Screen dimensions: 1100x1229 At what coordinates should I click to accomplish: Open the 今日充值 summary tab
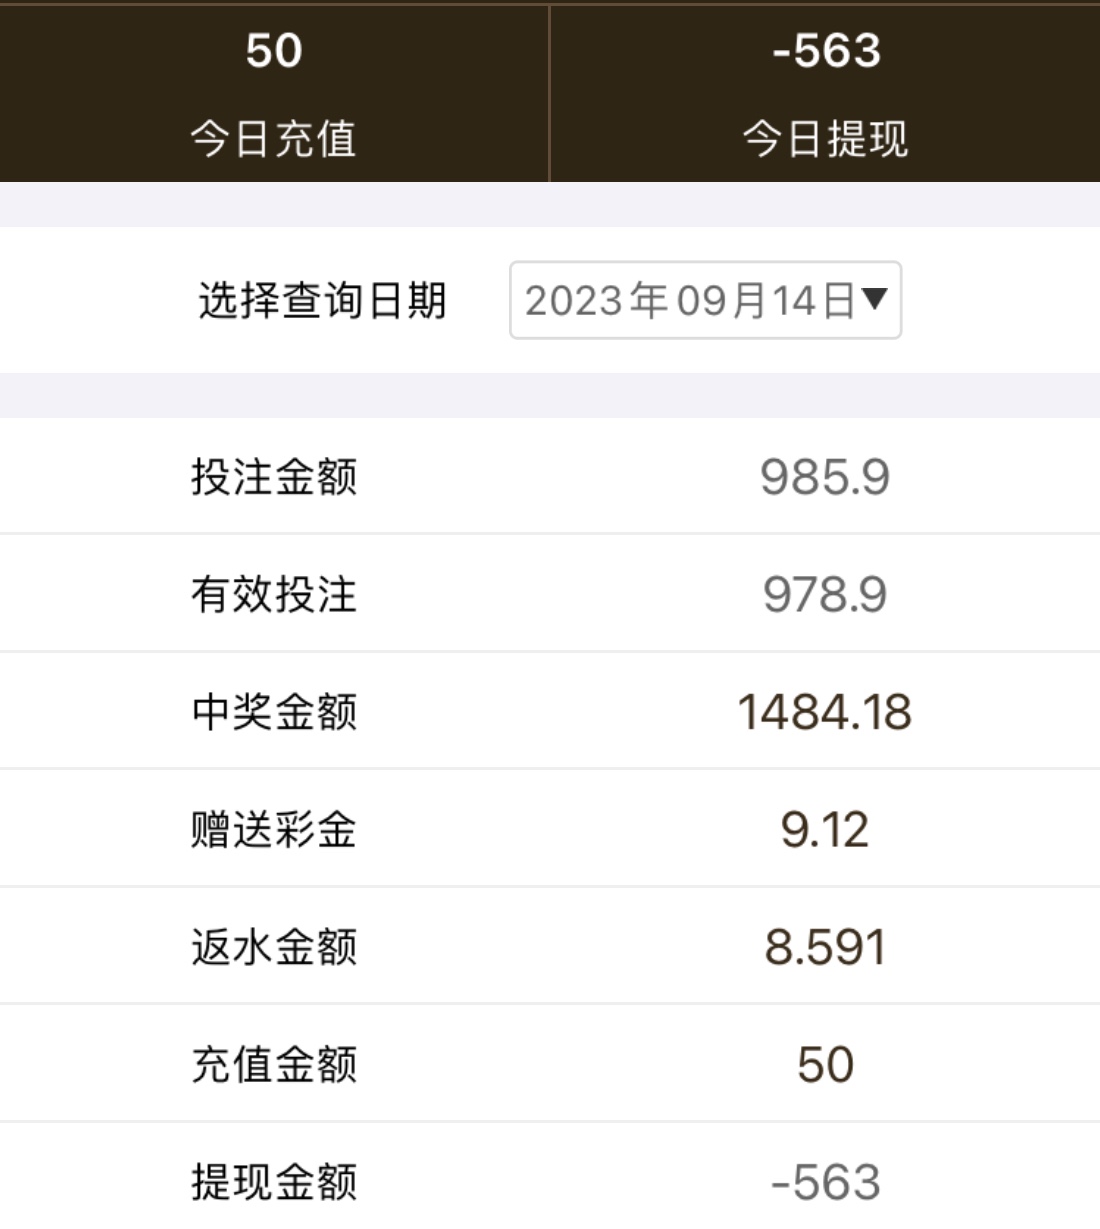pyautogui.click(x=274, y=136)
